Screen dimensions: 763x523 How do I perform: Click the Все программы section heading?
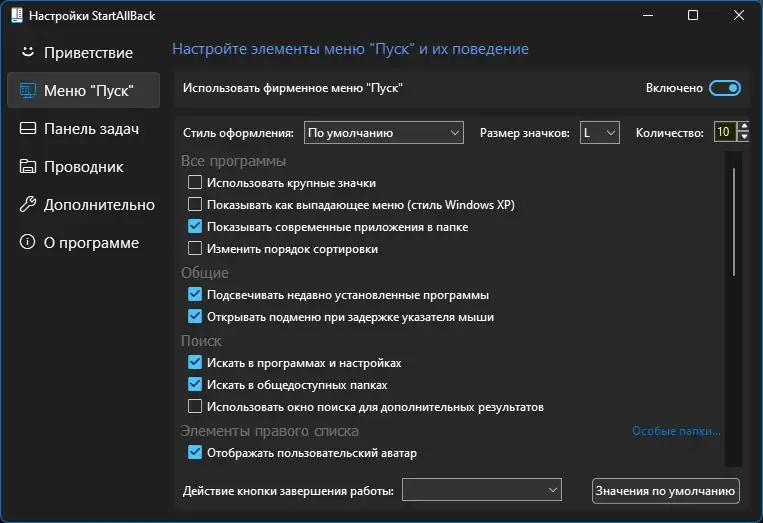pyautogui.click(x=234, y=161)
